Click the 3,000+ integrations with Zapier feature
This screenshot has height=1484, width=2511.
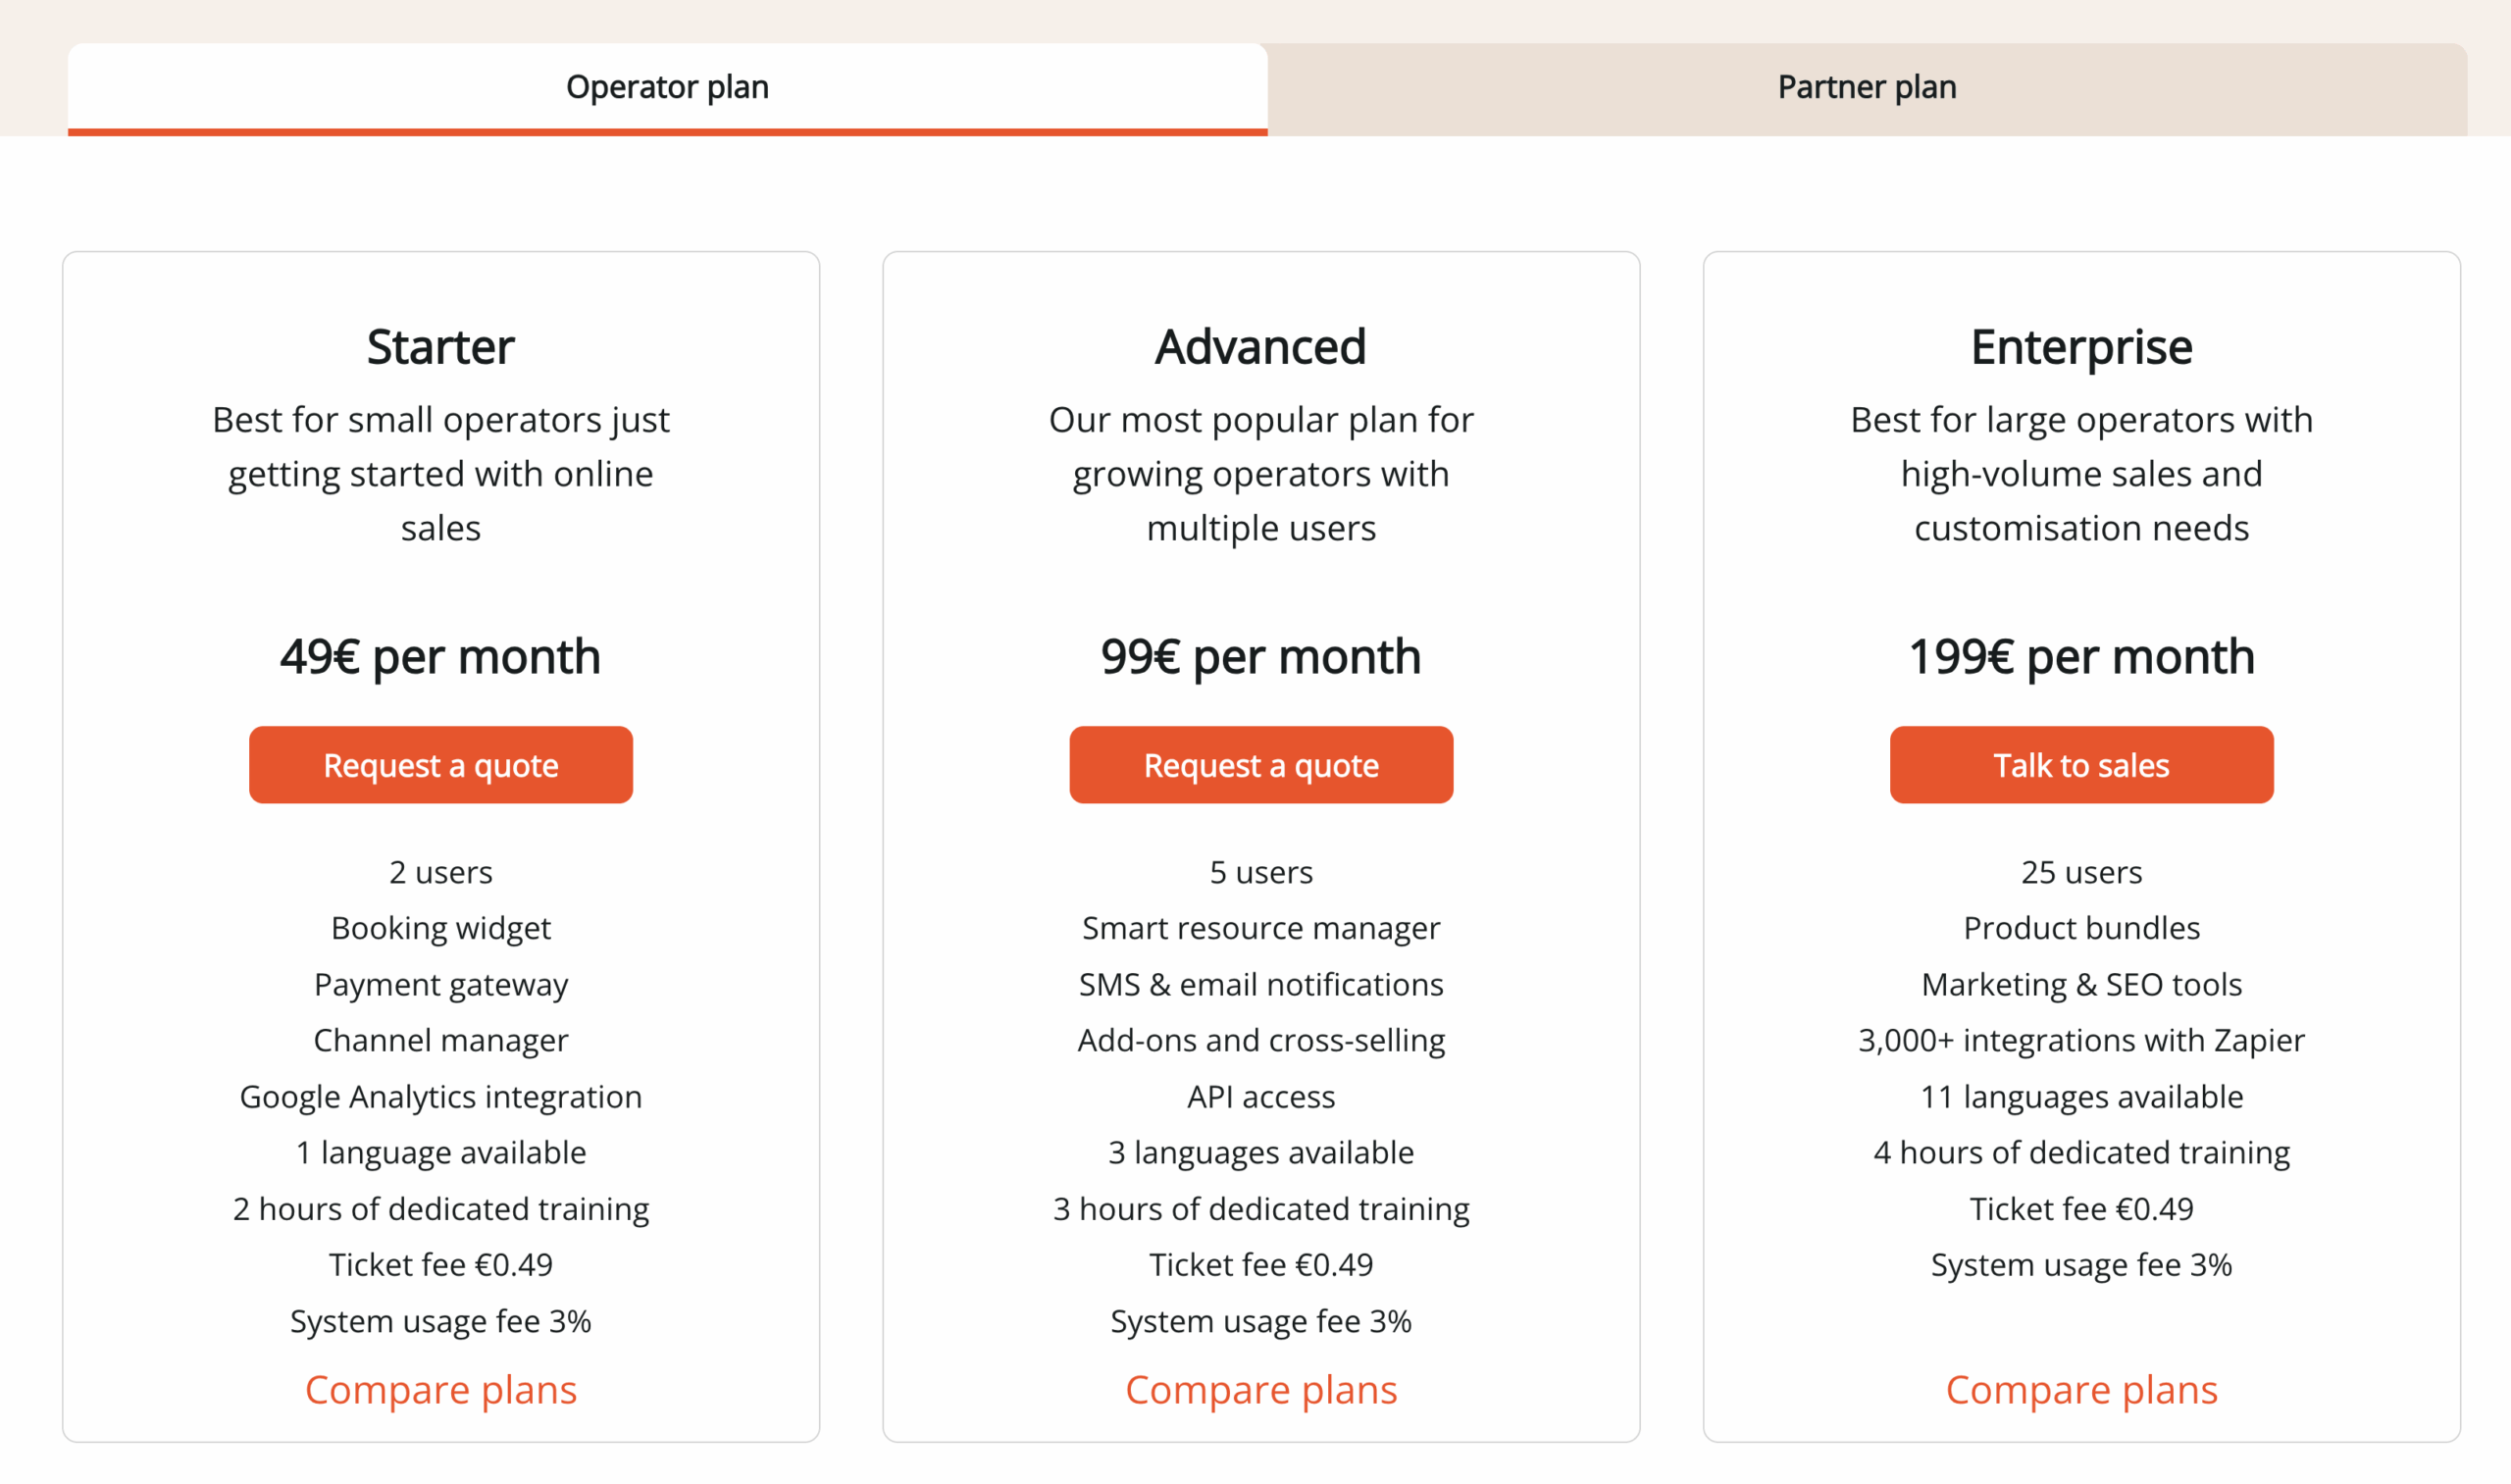[x=2081, y=1040]
